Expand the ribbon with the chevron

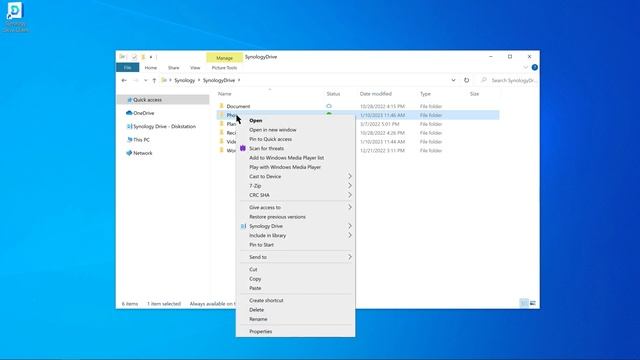pos(526,67)
